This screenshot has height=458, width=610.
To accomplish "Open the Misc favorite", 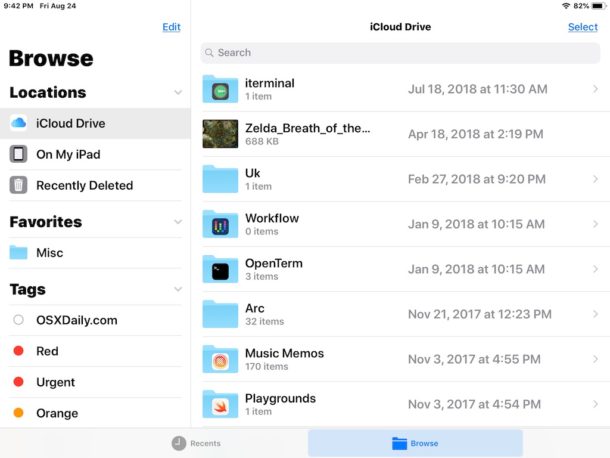I will click(x=95, y=253).
